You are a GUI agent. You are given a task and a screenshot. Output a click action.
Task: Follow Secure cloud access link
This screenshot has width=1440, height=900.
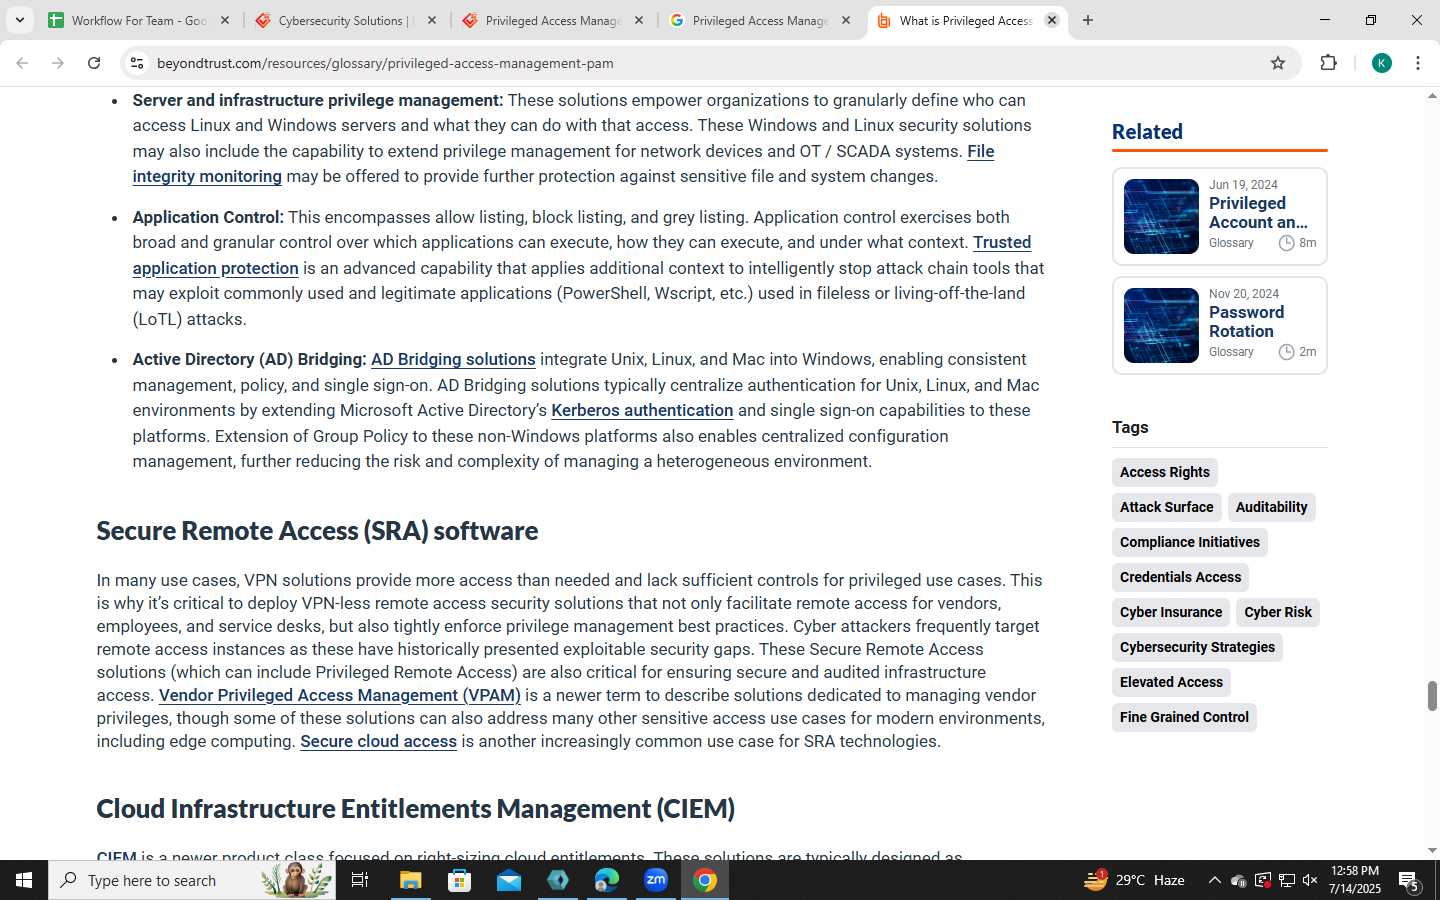[x=378, y=741]
